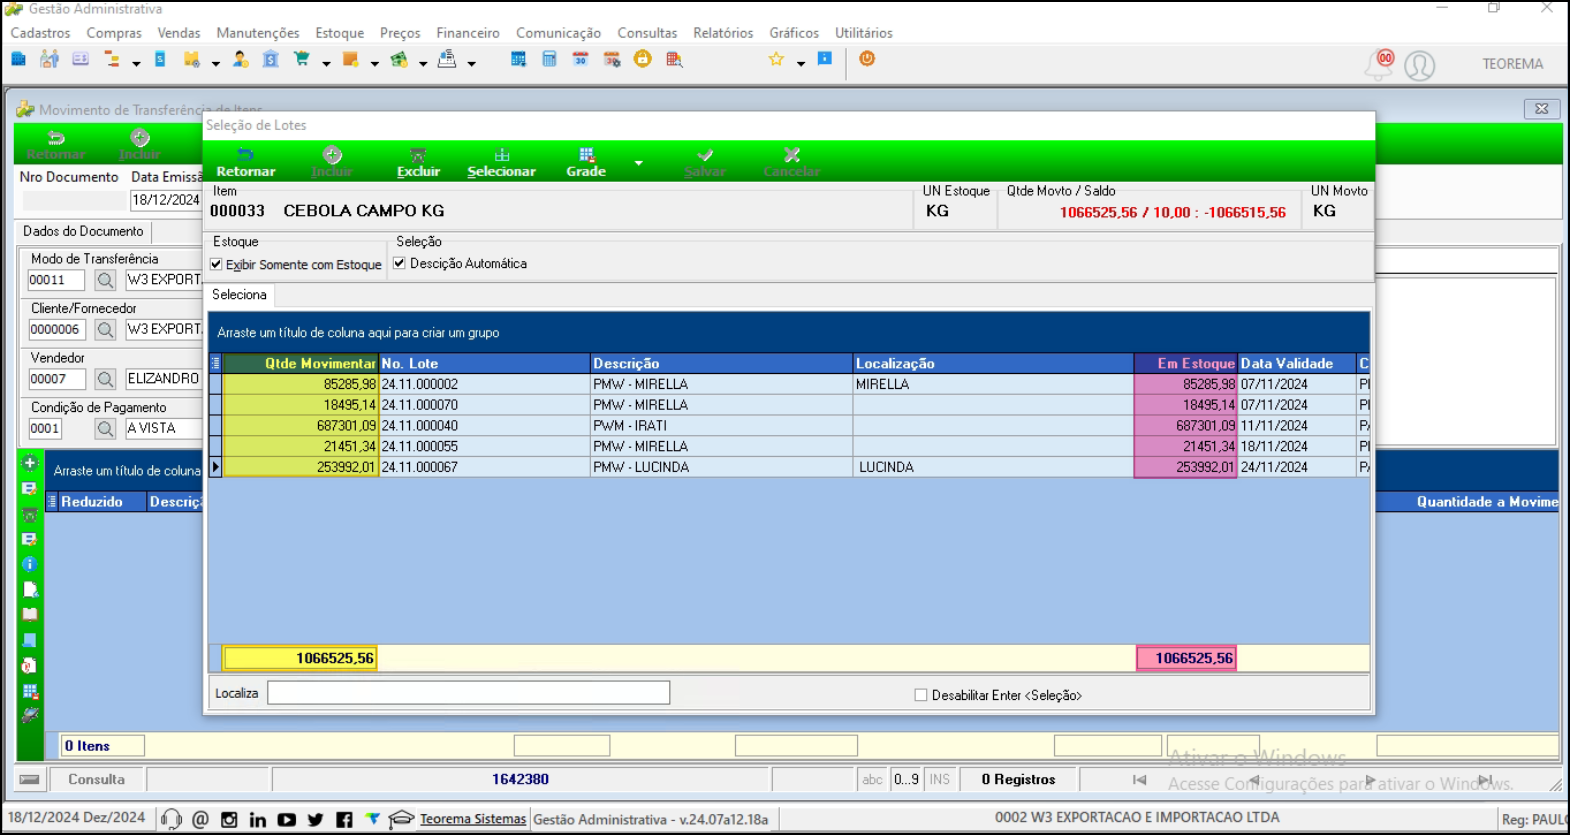Screen dimensions: 1570x835
Task: Click the favorites star icon
Action: tap(776, 60)
